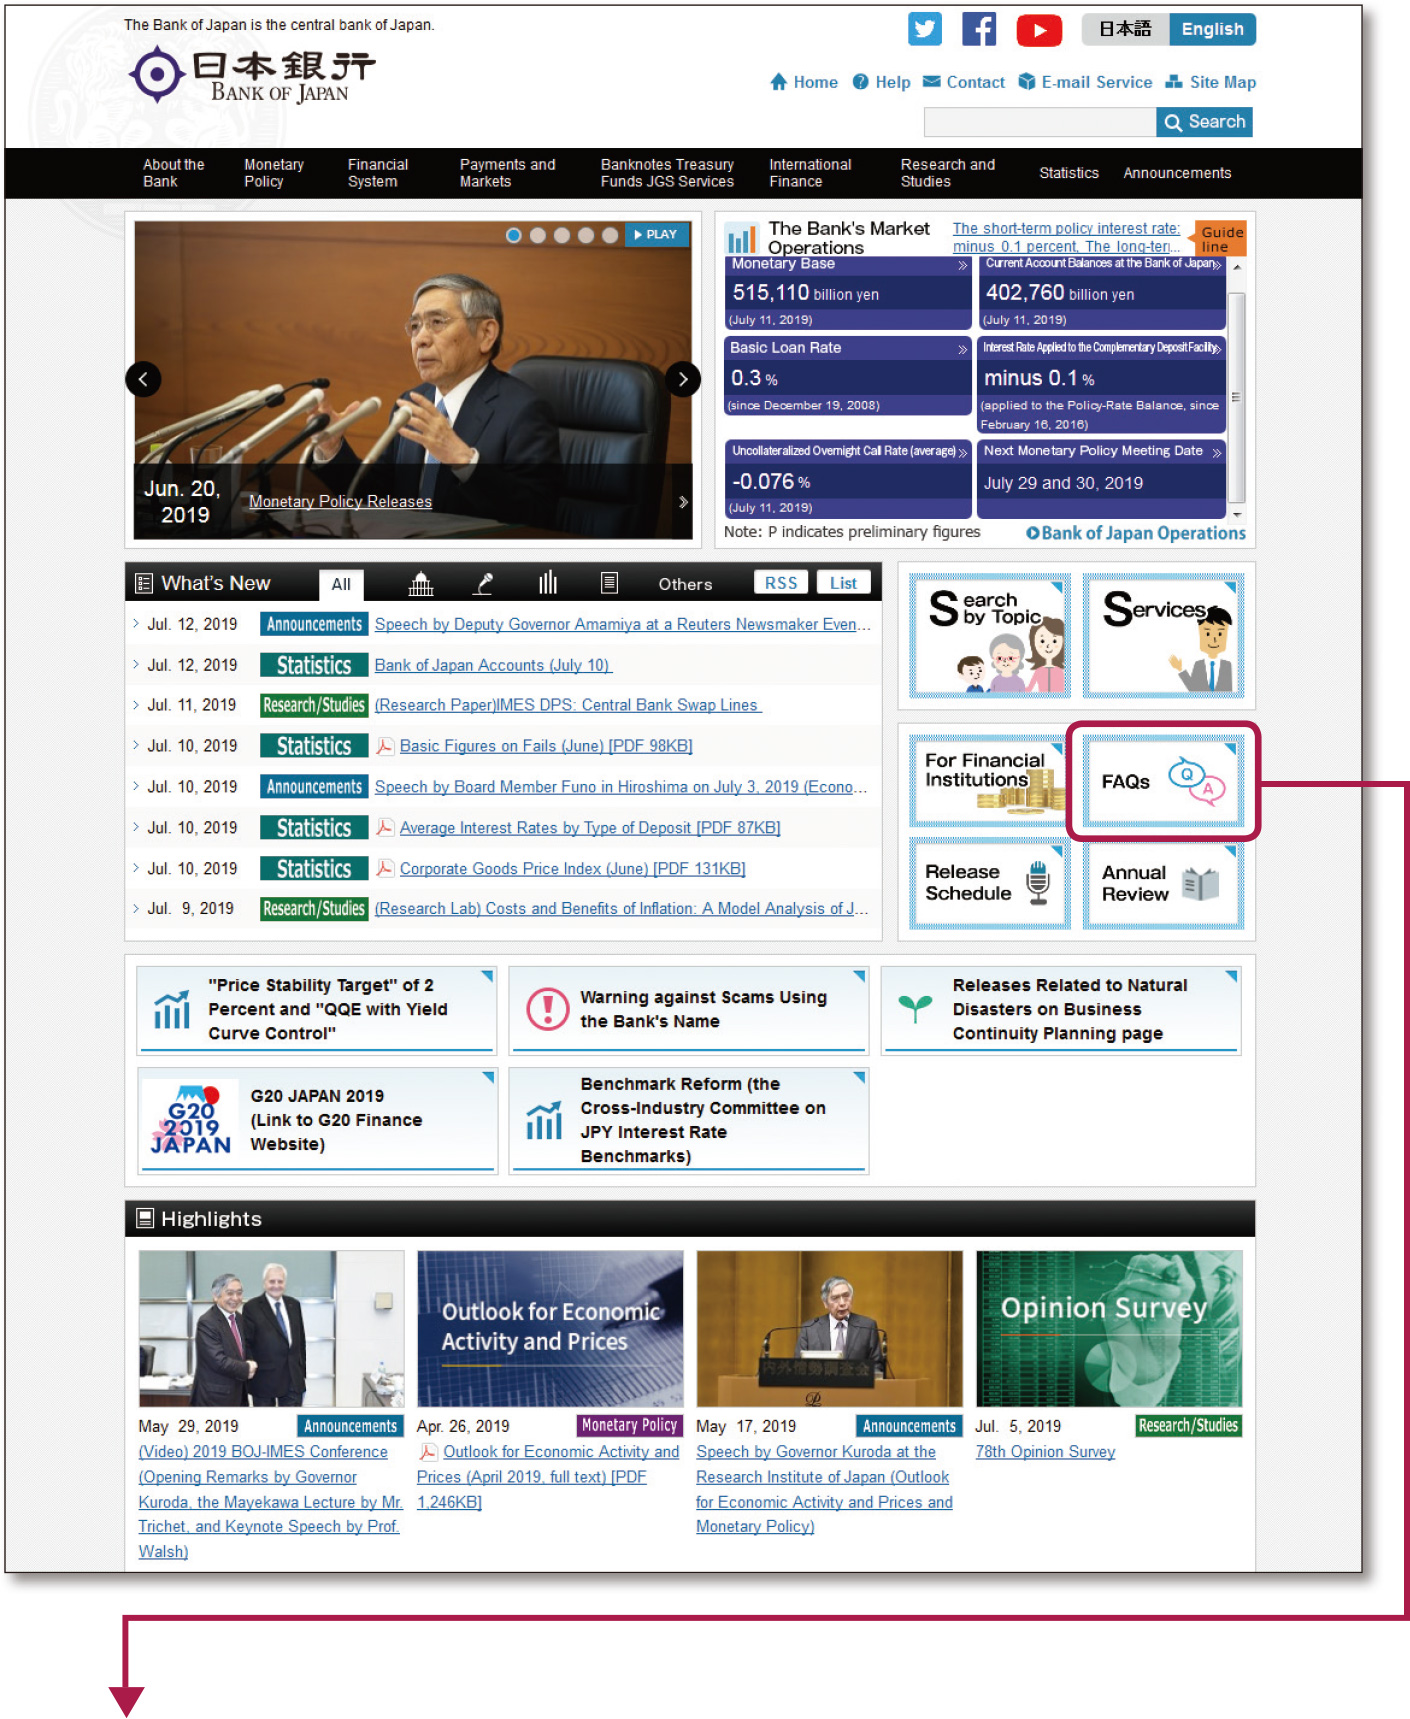Open the Contact page
Image resolution: width=1410 pixels, height=1719 pixels.
tap(963, 82)
